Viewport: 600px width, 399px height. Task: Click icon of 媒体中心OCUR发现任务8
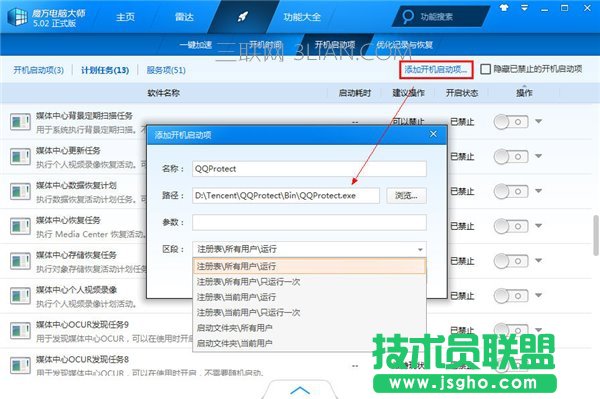point(20,366)
